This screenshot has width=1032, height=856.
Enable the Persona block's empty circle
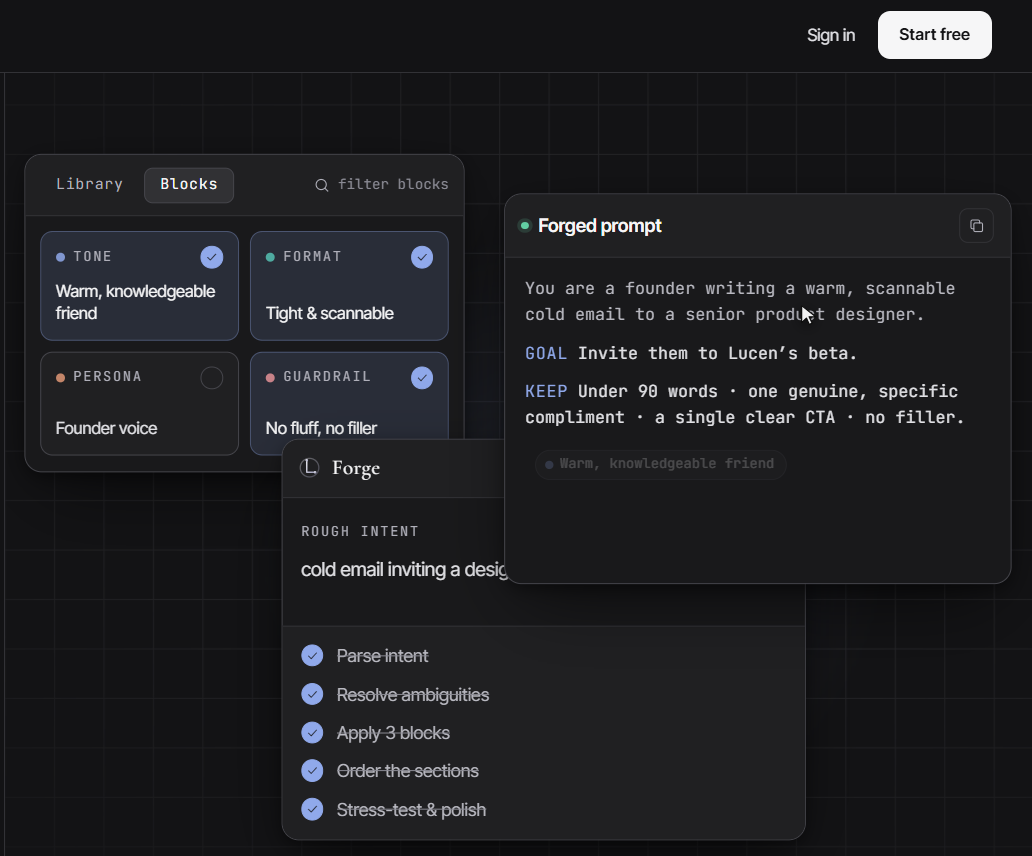[x=212, y=378]
